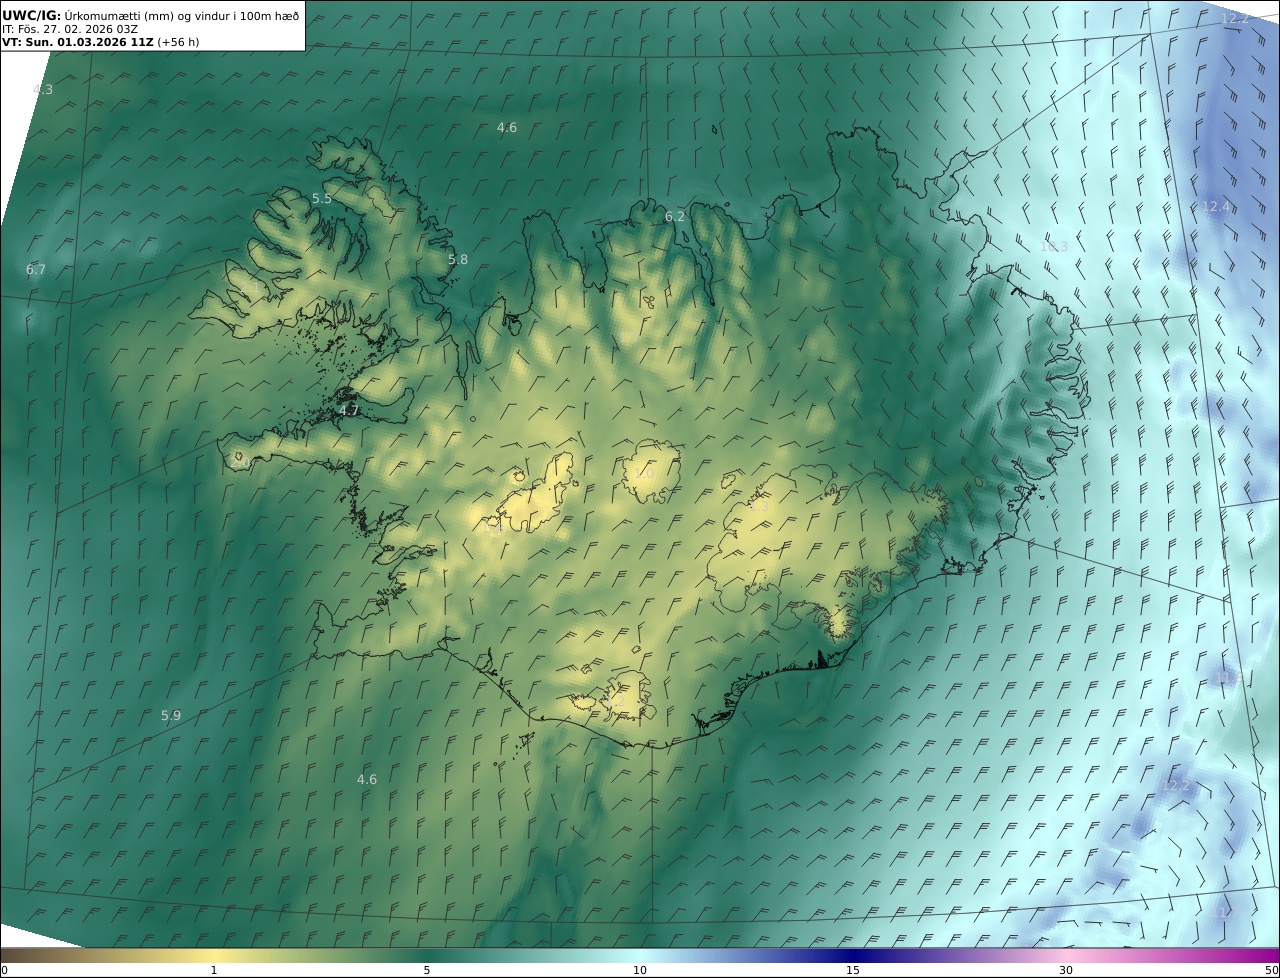Select the 5.5 value over the Westfjords
This screenshot has height=978, width=1280.
(322, 199)
